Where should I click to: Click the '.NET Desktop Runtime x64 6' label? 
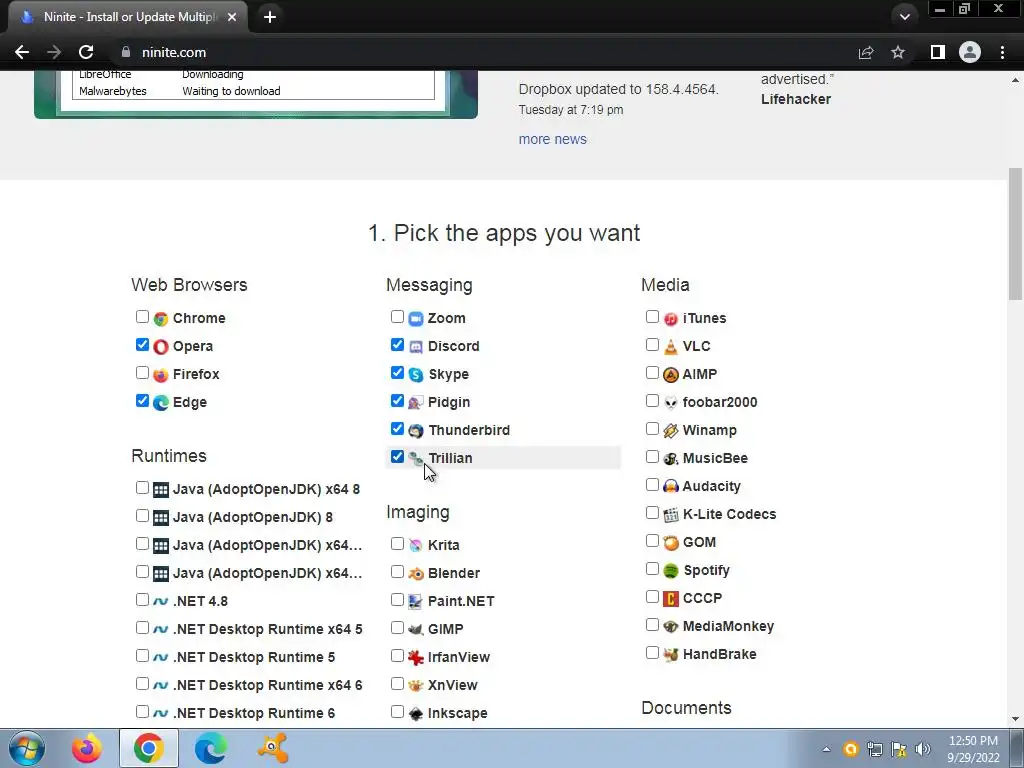click(x=268, y=685)
